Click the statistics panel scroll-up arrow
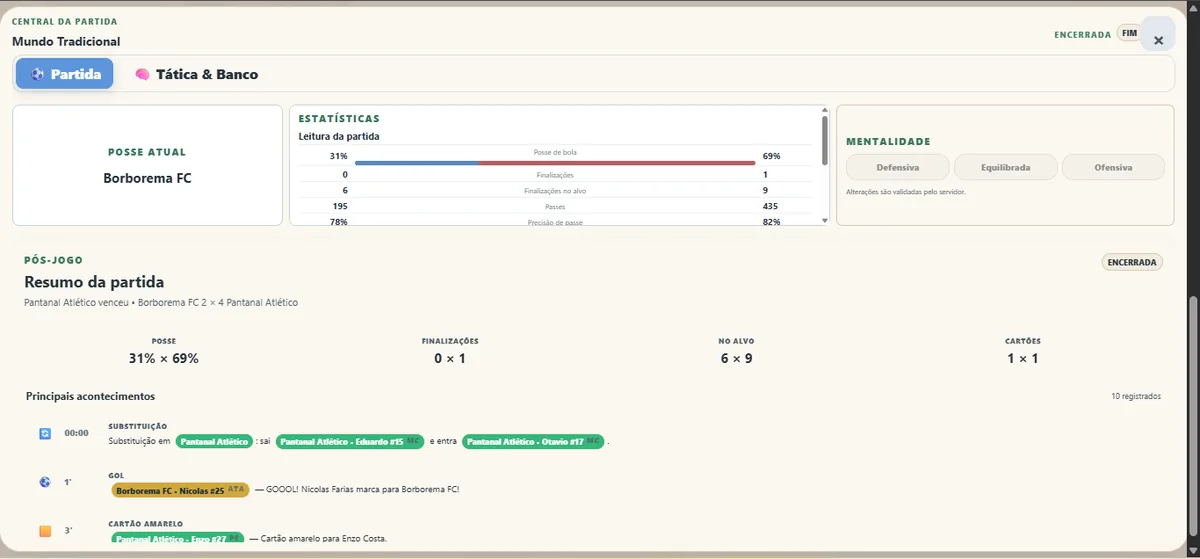Screen dimensions: 1200x559 (825, 111)
